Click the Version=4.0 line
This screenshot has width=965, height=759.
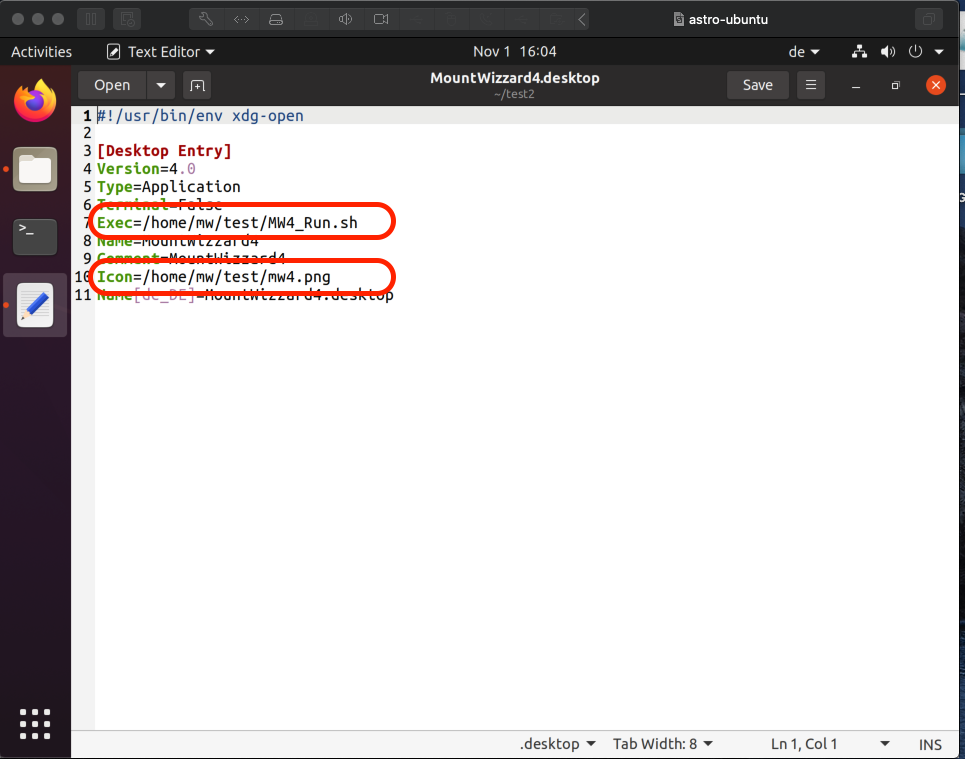(x=146, y=169)
